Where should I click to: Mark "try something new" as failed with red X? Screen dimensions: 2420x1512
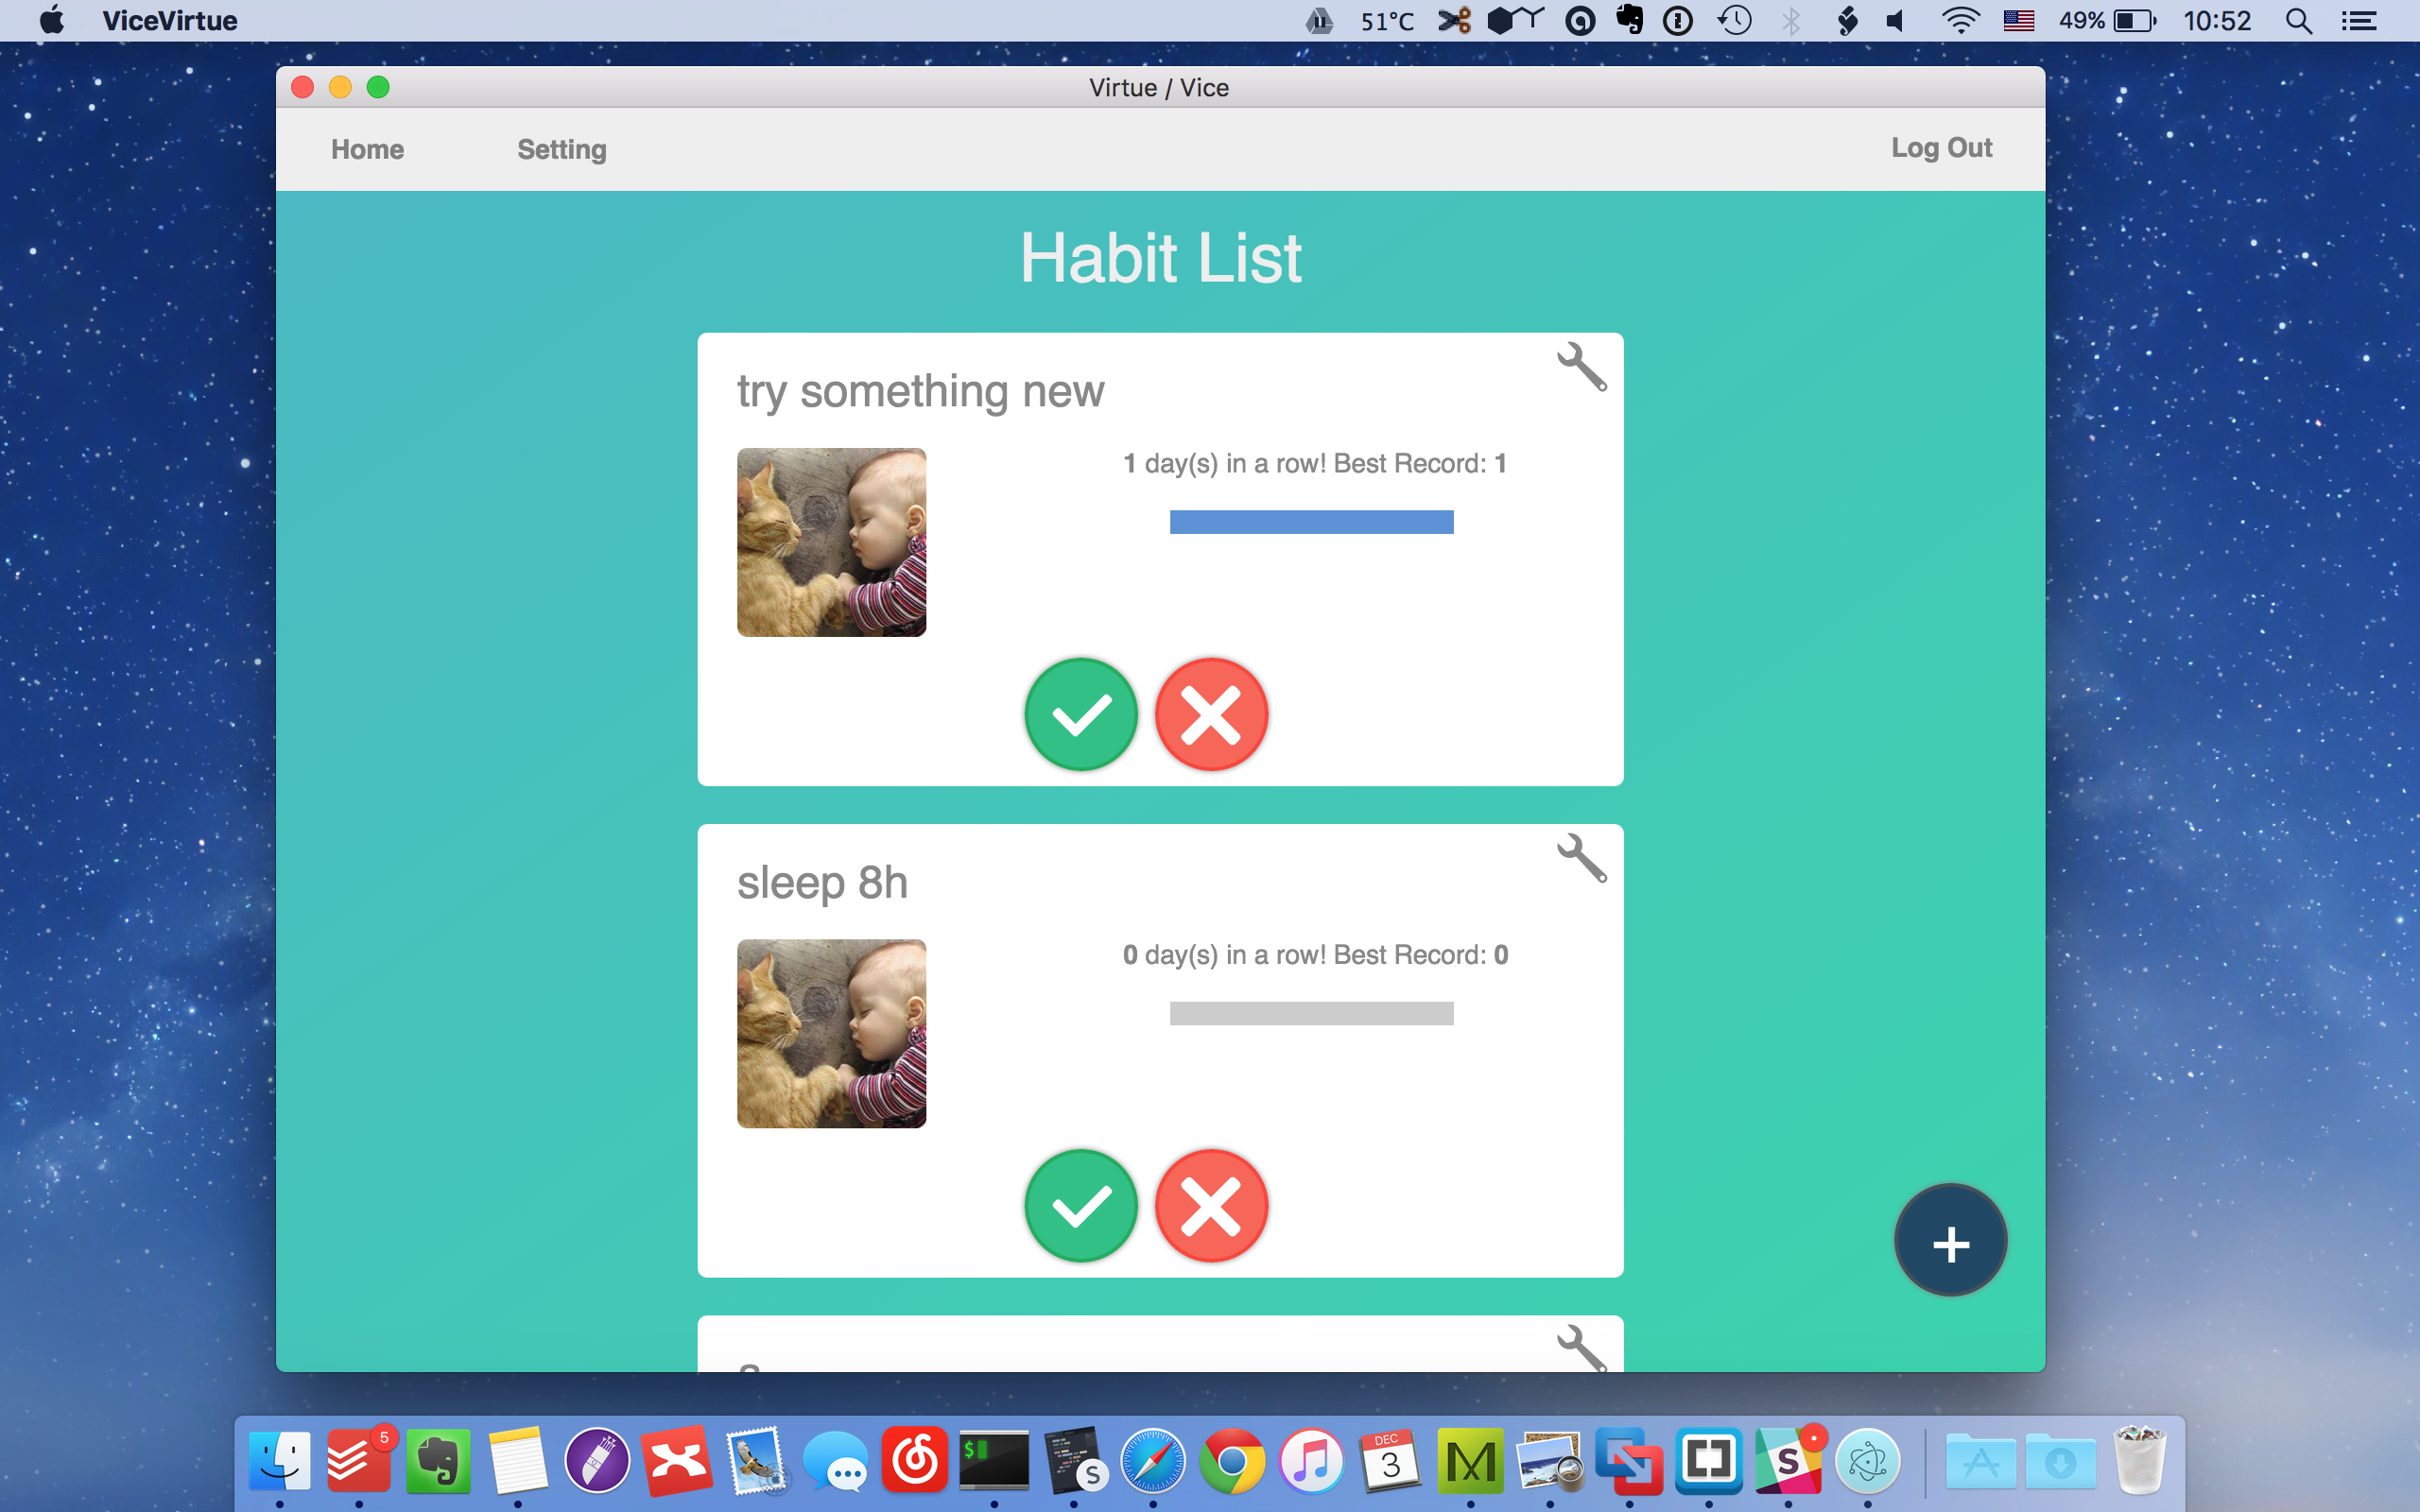(1211, 713)
